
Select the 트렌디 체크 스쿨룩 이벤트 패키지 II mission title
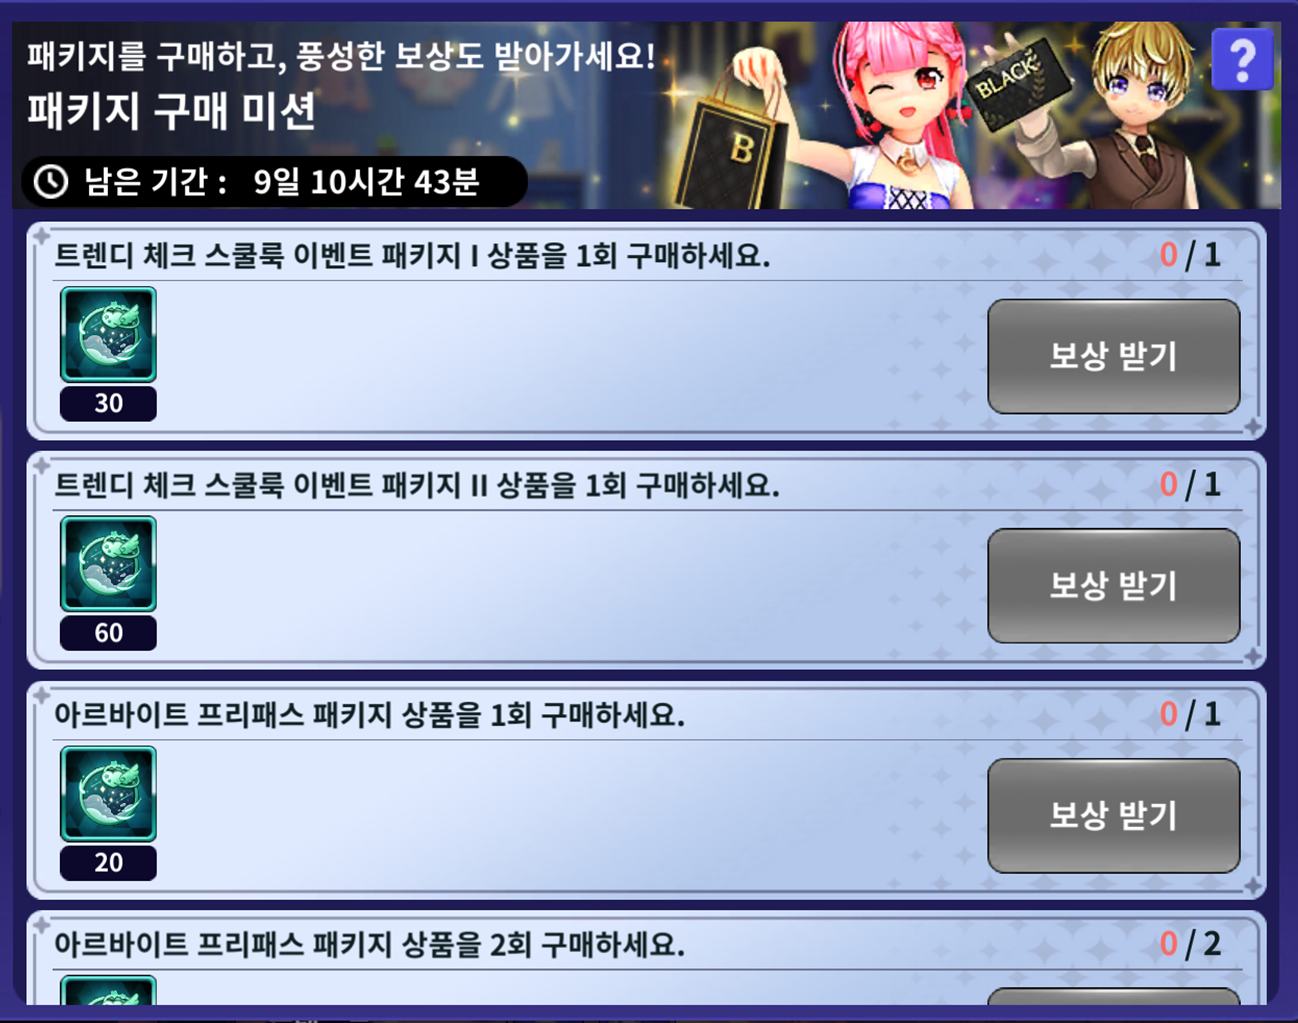416,486
